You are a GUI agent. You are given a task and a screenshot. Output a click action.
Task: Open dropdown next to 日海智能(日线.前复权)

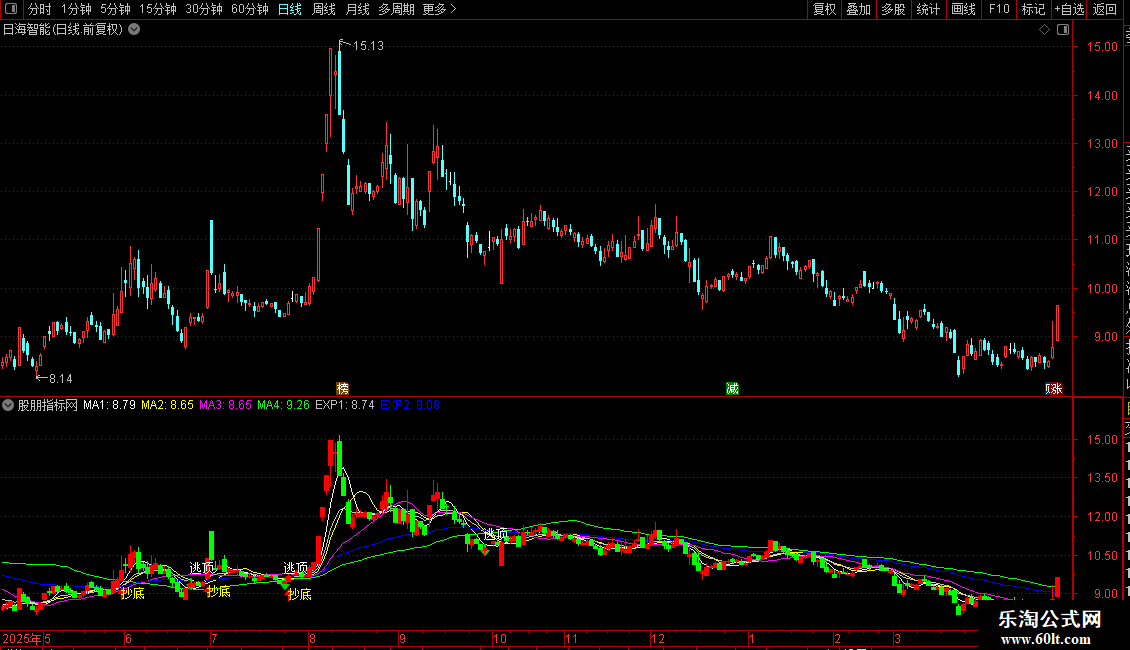coord(134,30)
